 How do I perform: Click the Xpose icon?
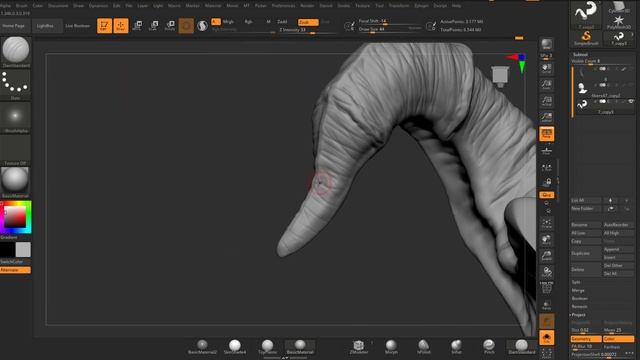[547, 353]
